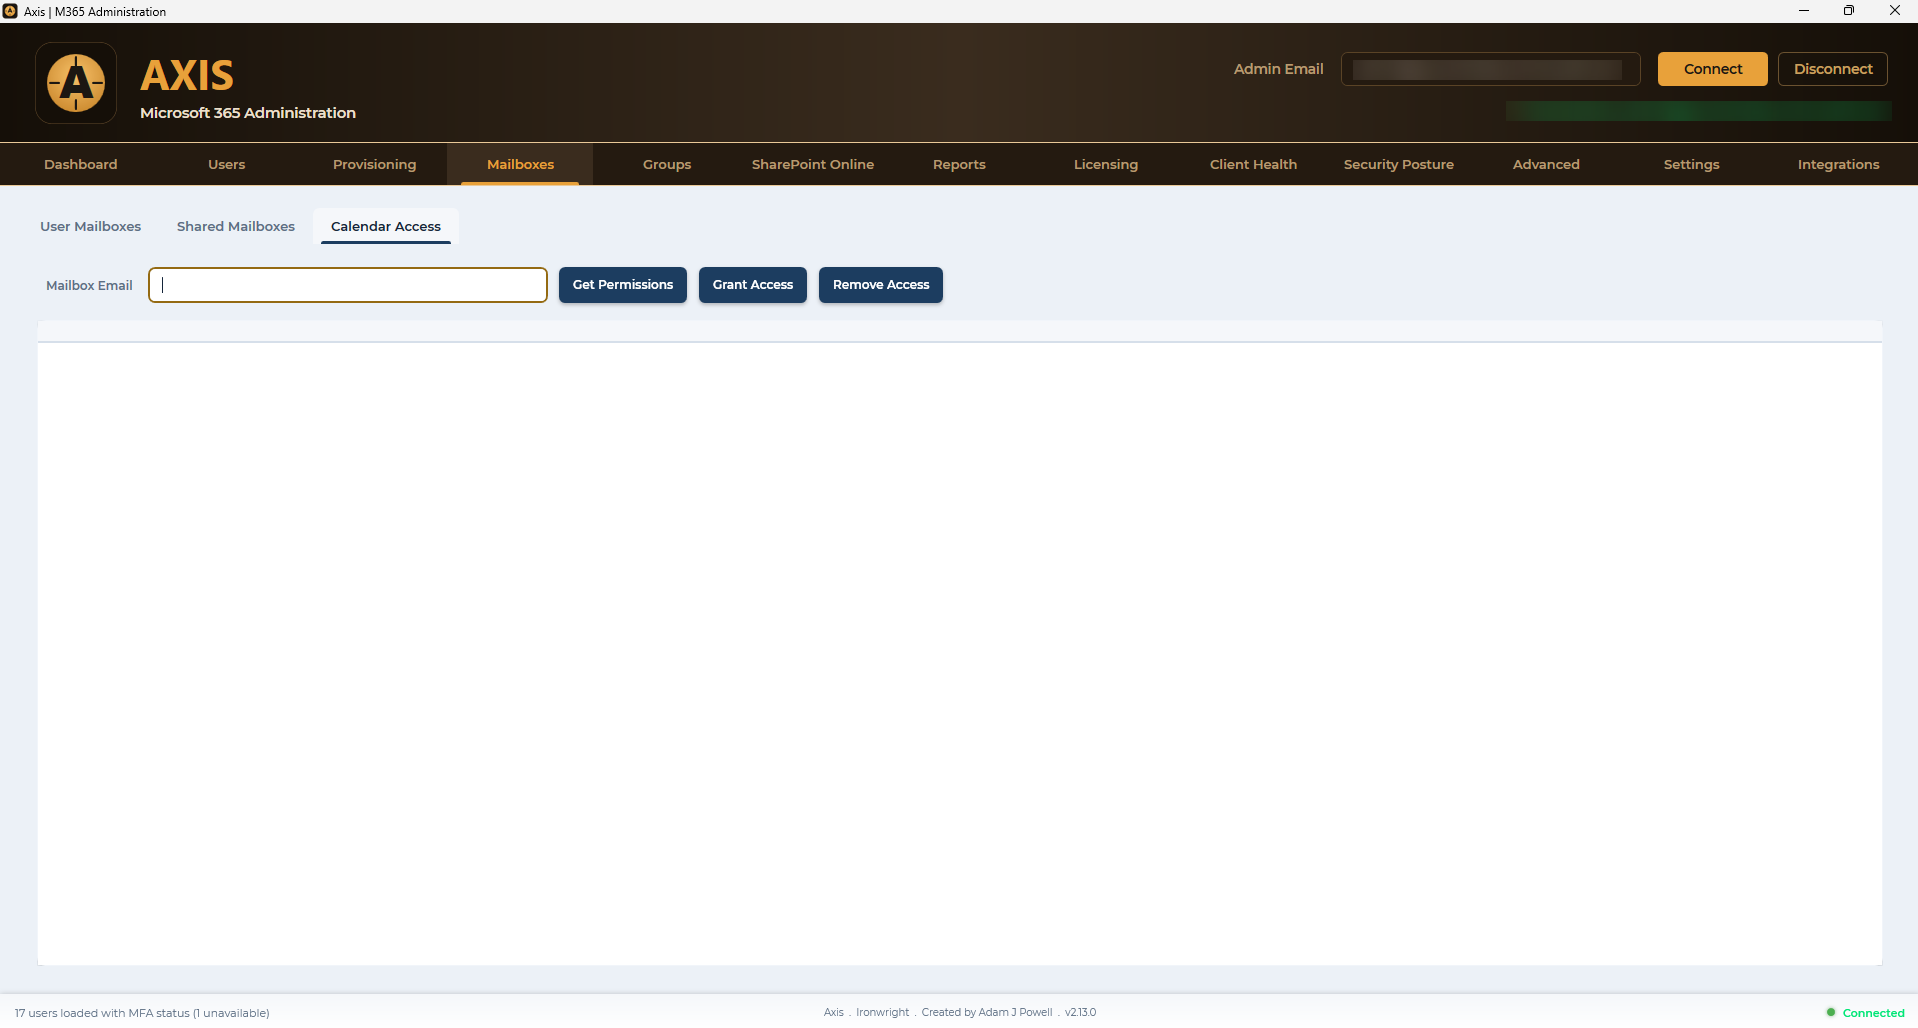Open the Dashboard tab
This screenshot has width=1918, height=1028.
[x=81, y=164]
